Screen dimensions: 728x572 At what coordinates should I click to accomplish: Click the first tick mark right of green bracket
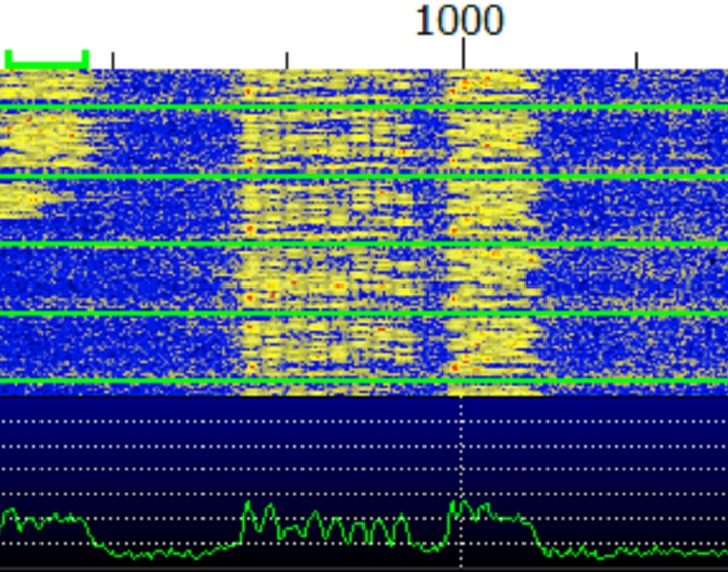113,61
